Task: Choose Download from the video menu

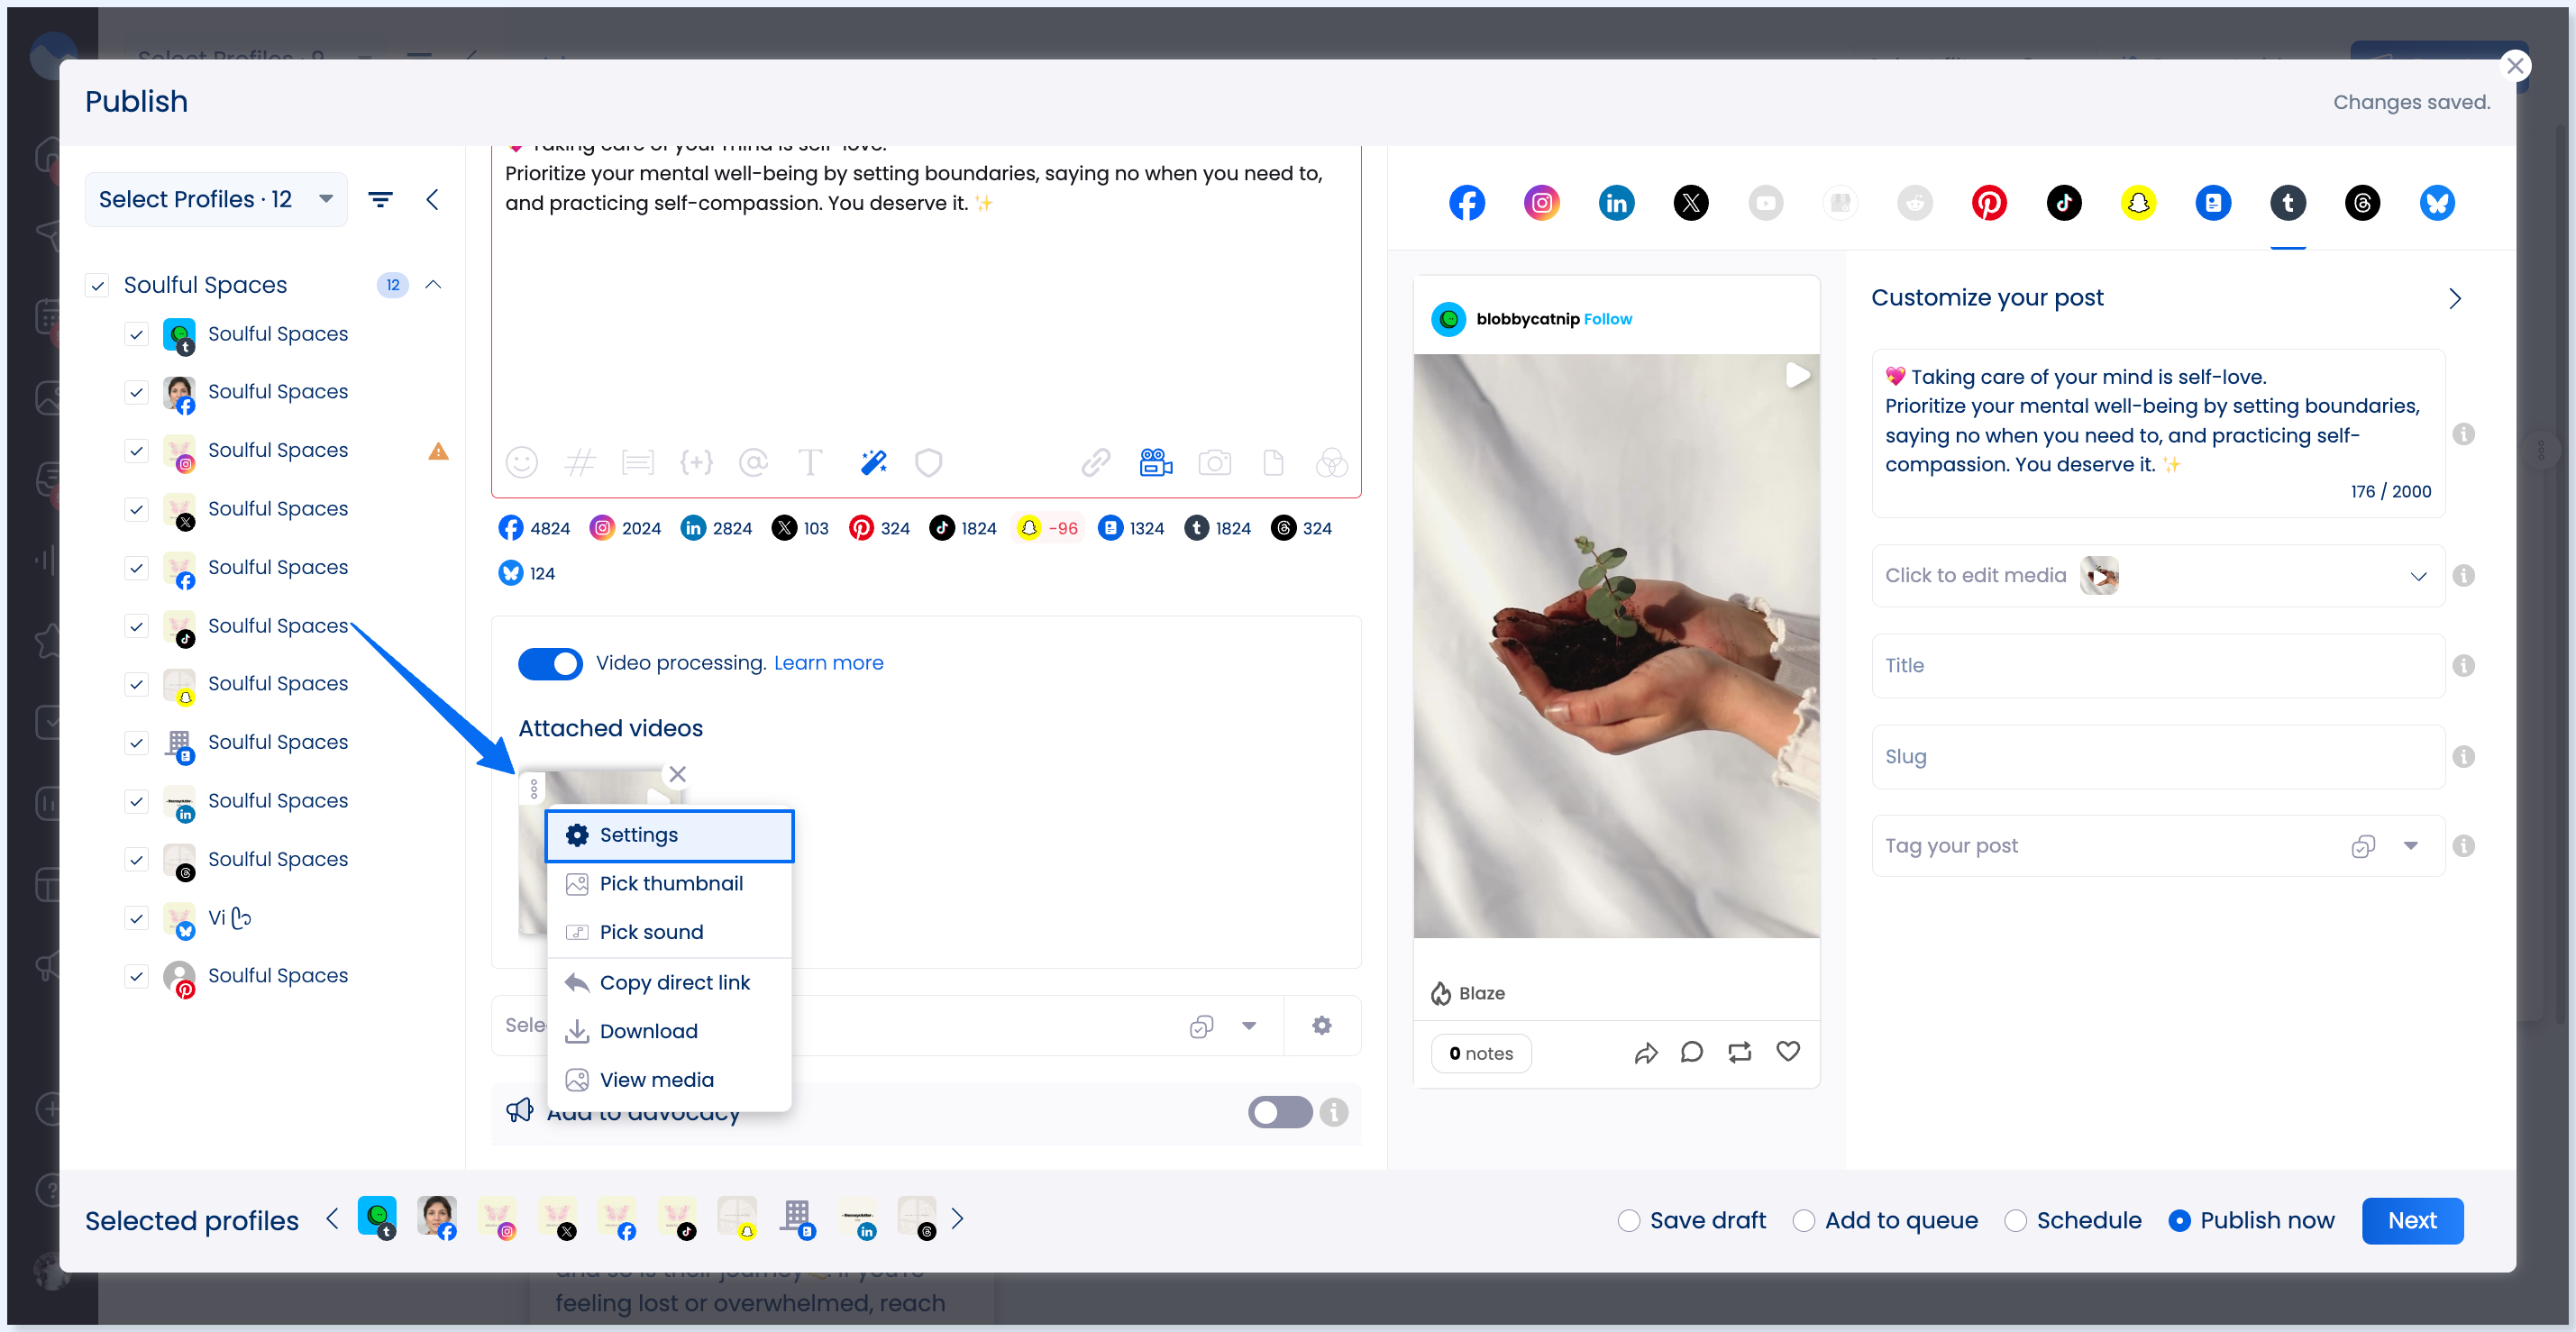Action: point(669,1031)
